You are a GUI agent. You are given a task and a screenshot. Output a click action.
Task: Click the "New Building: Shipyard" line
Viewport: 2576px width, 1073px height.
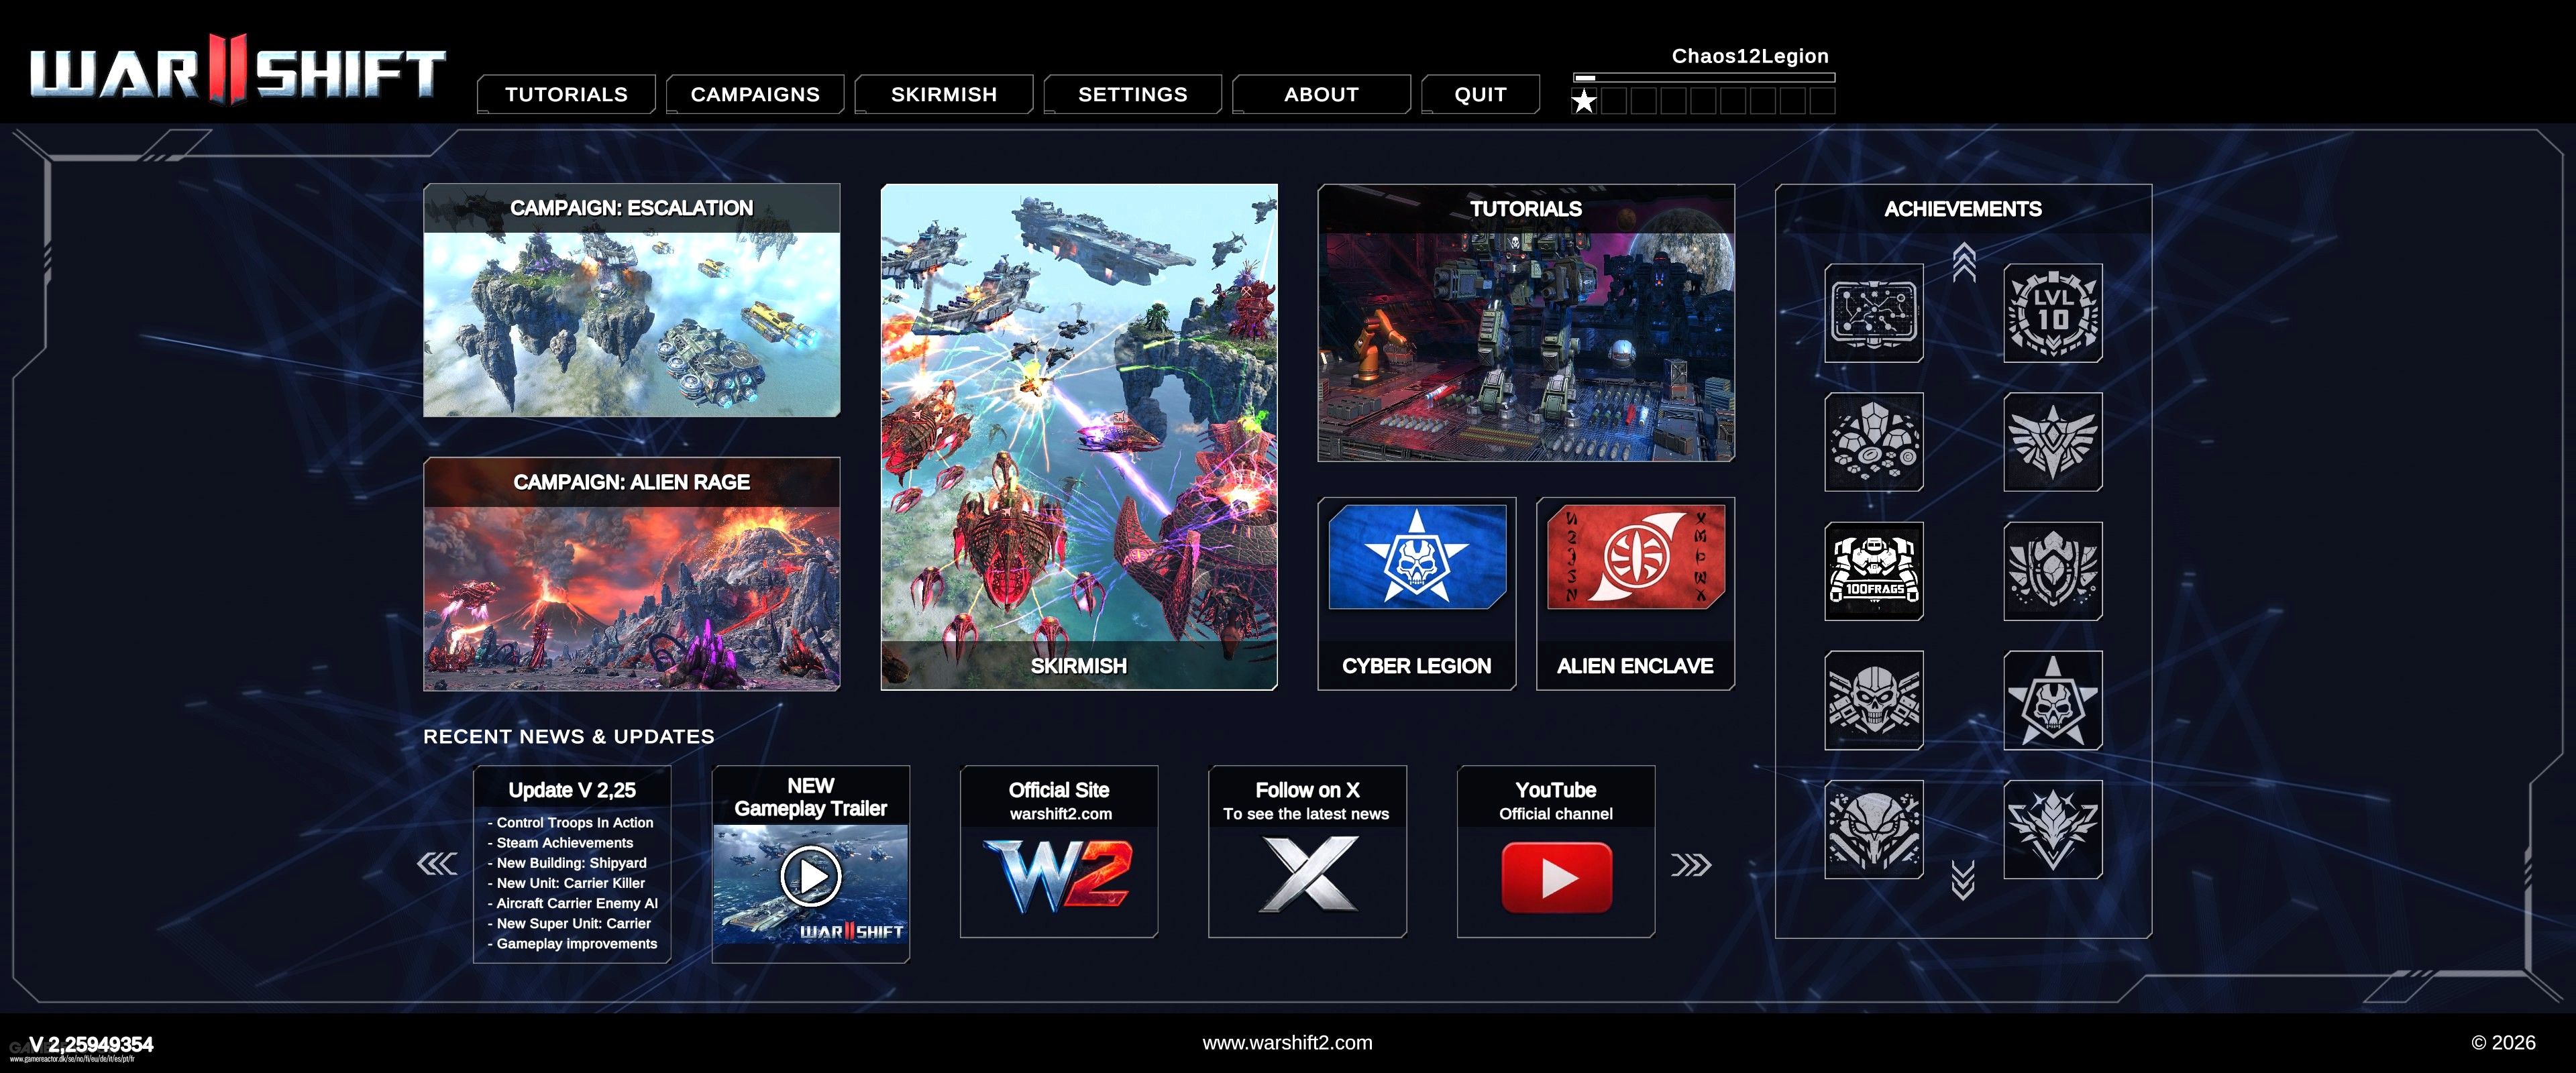567,862
